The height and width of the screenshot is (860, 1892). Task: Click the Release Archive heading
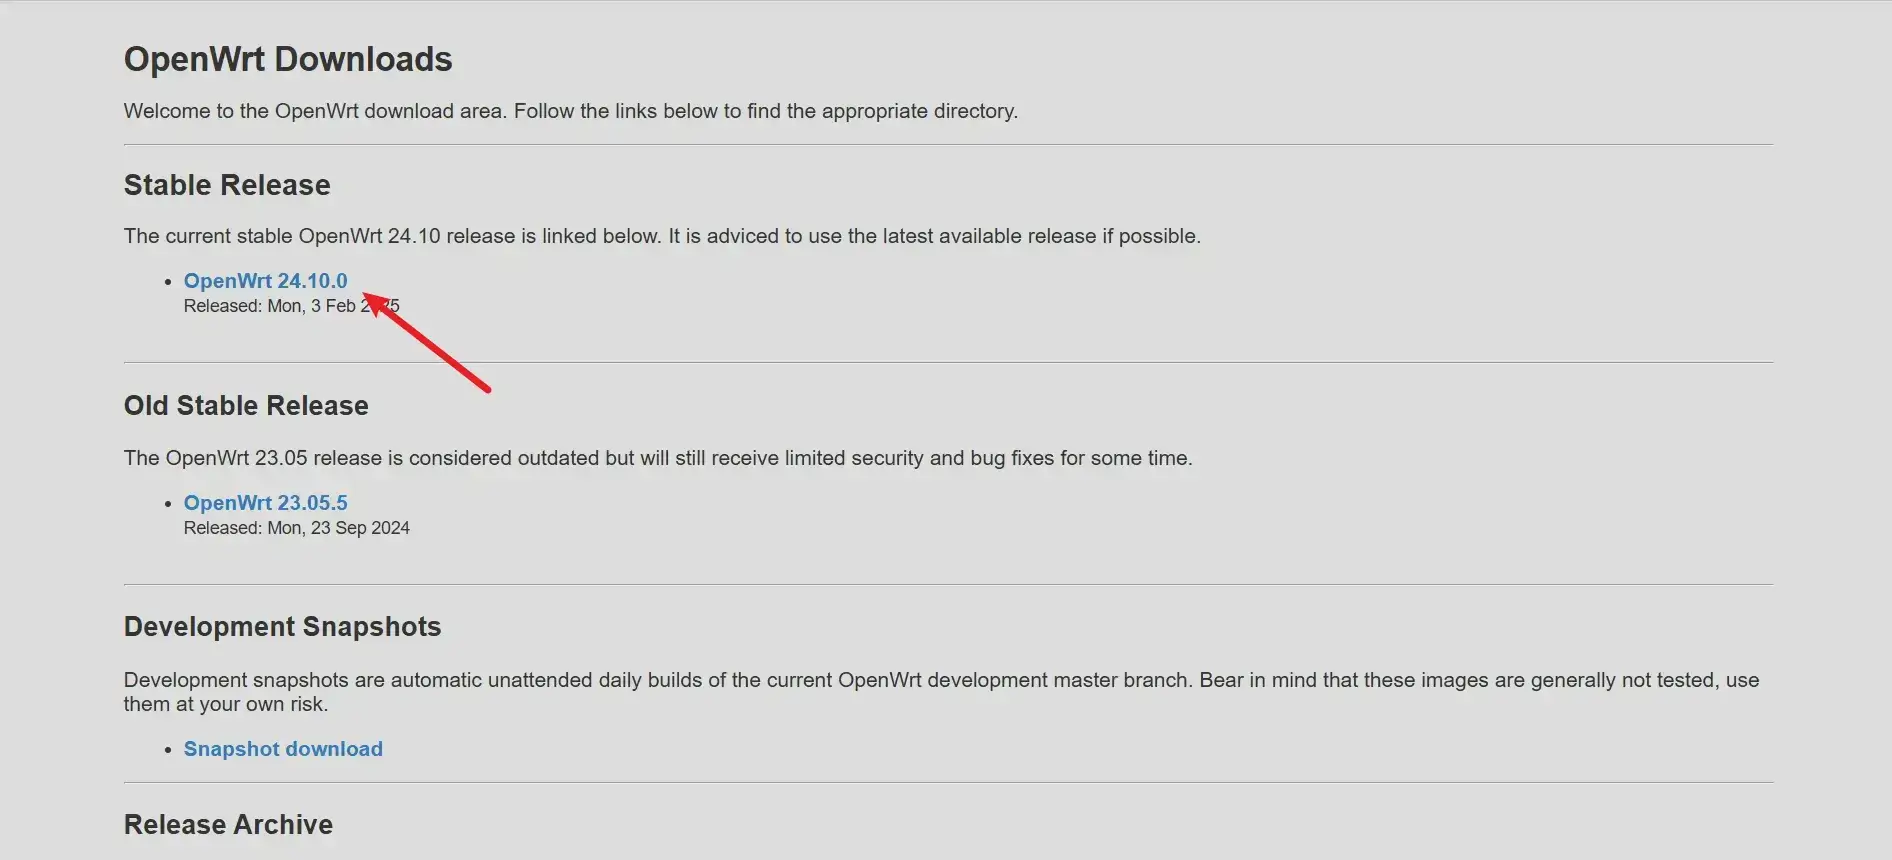(228, 825)
